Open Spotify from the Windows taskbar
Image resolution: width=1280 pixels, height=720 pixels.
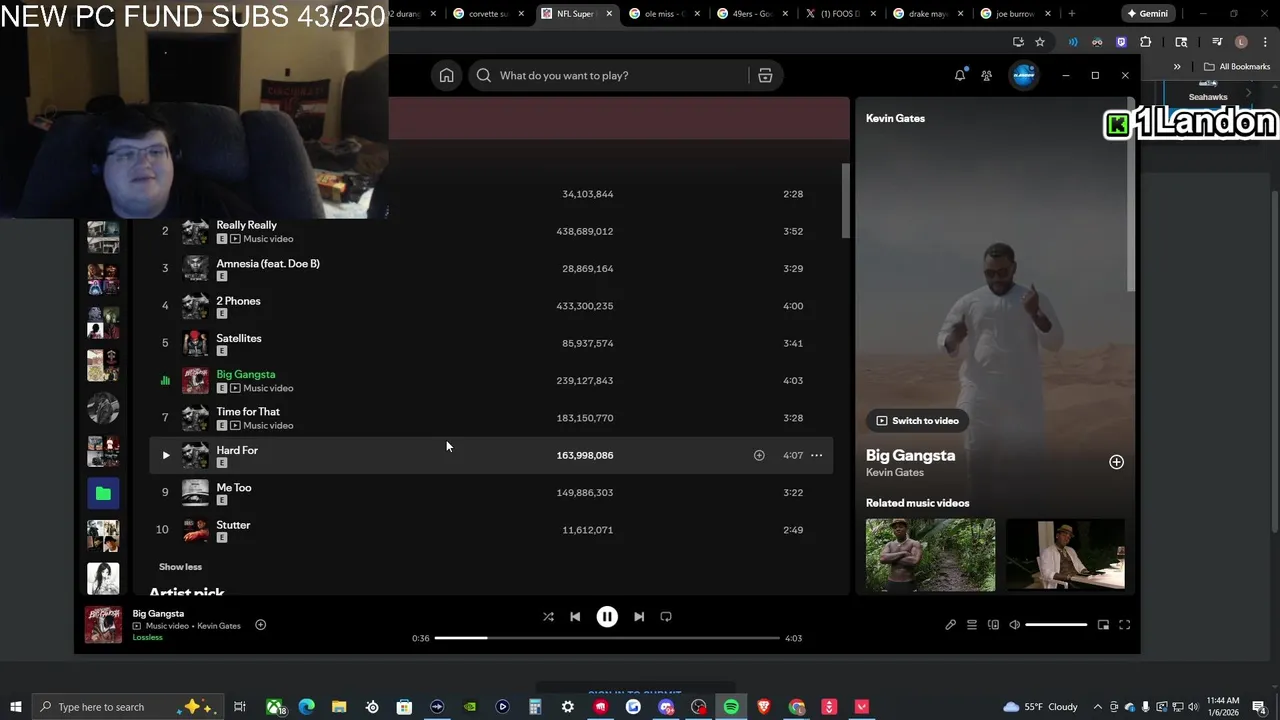click(x=731, y=707)
